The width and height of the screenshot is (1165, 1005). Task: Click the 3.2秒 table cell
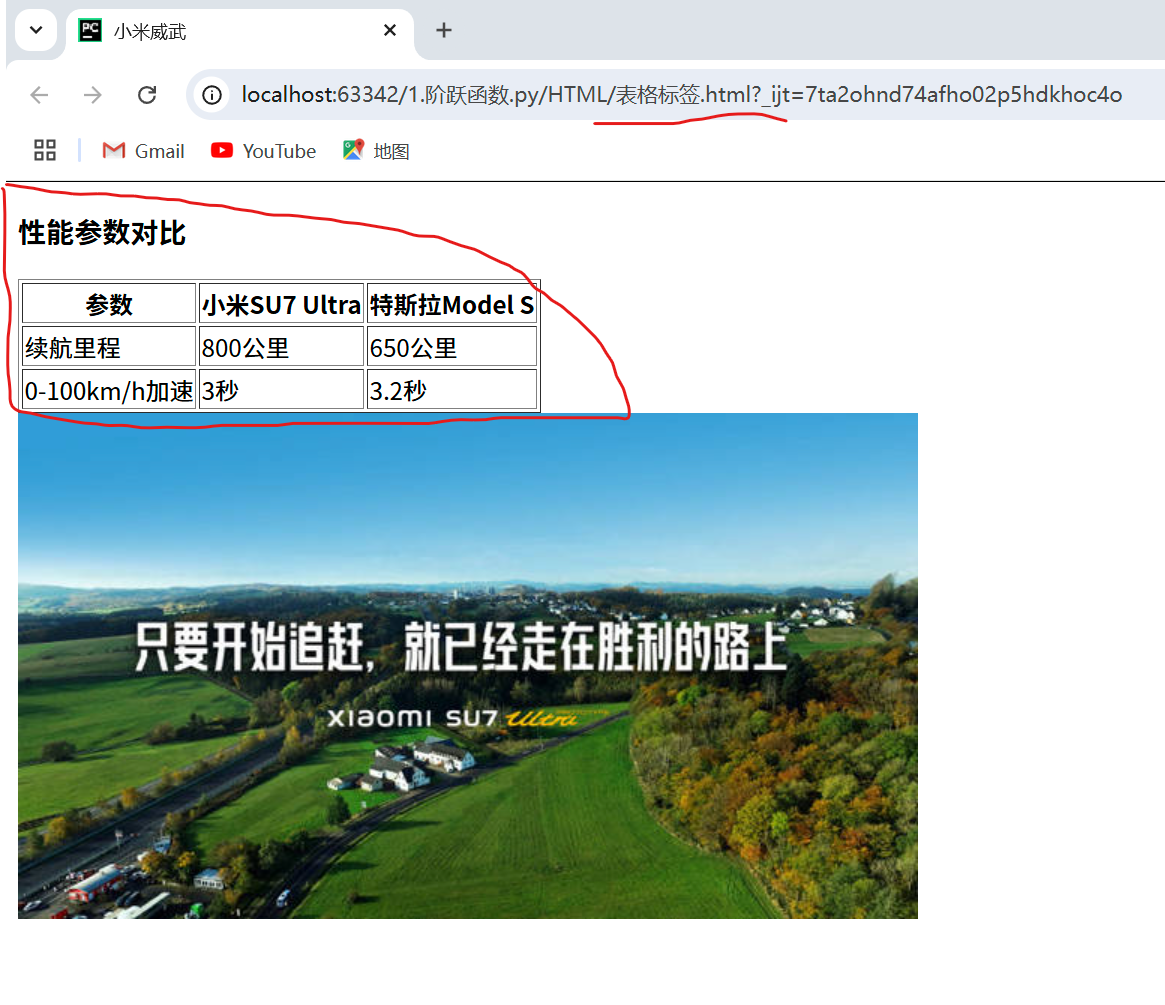click(452, 390)
